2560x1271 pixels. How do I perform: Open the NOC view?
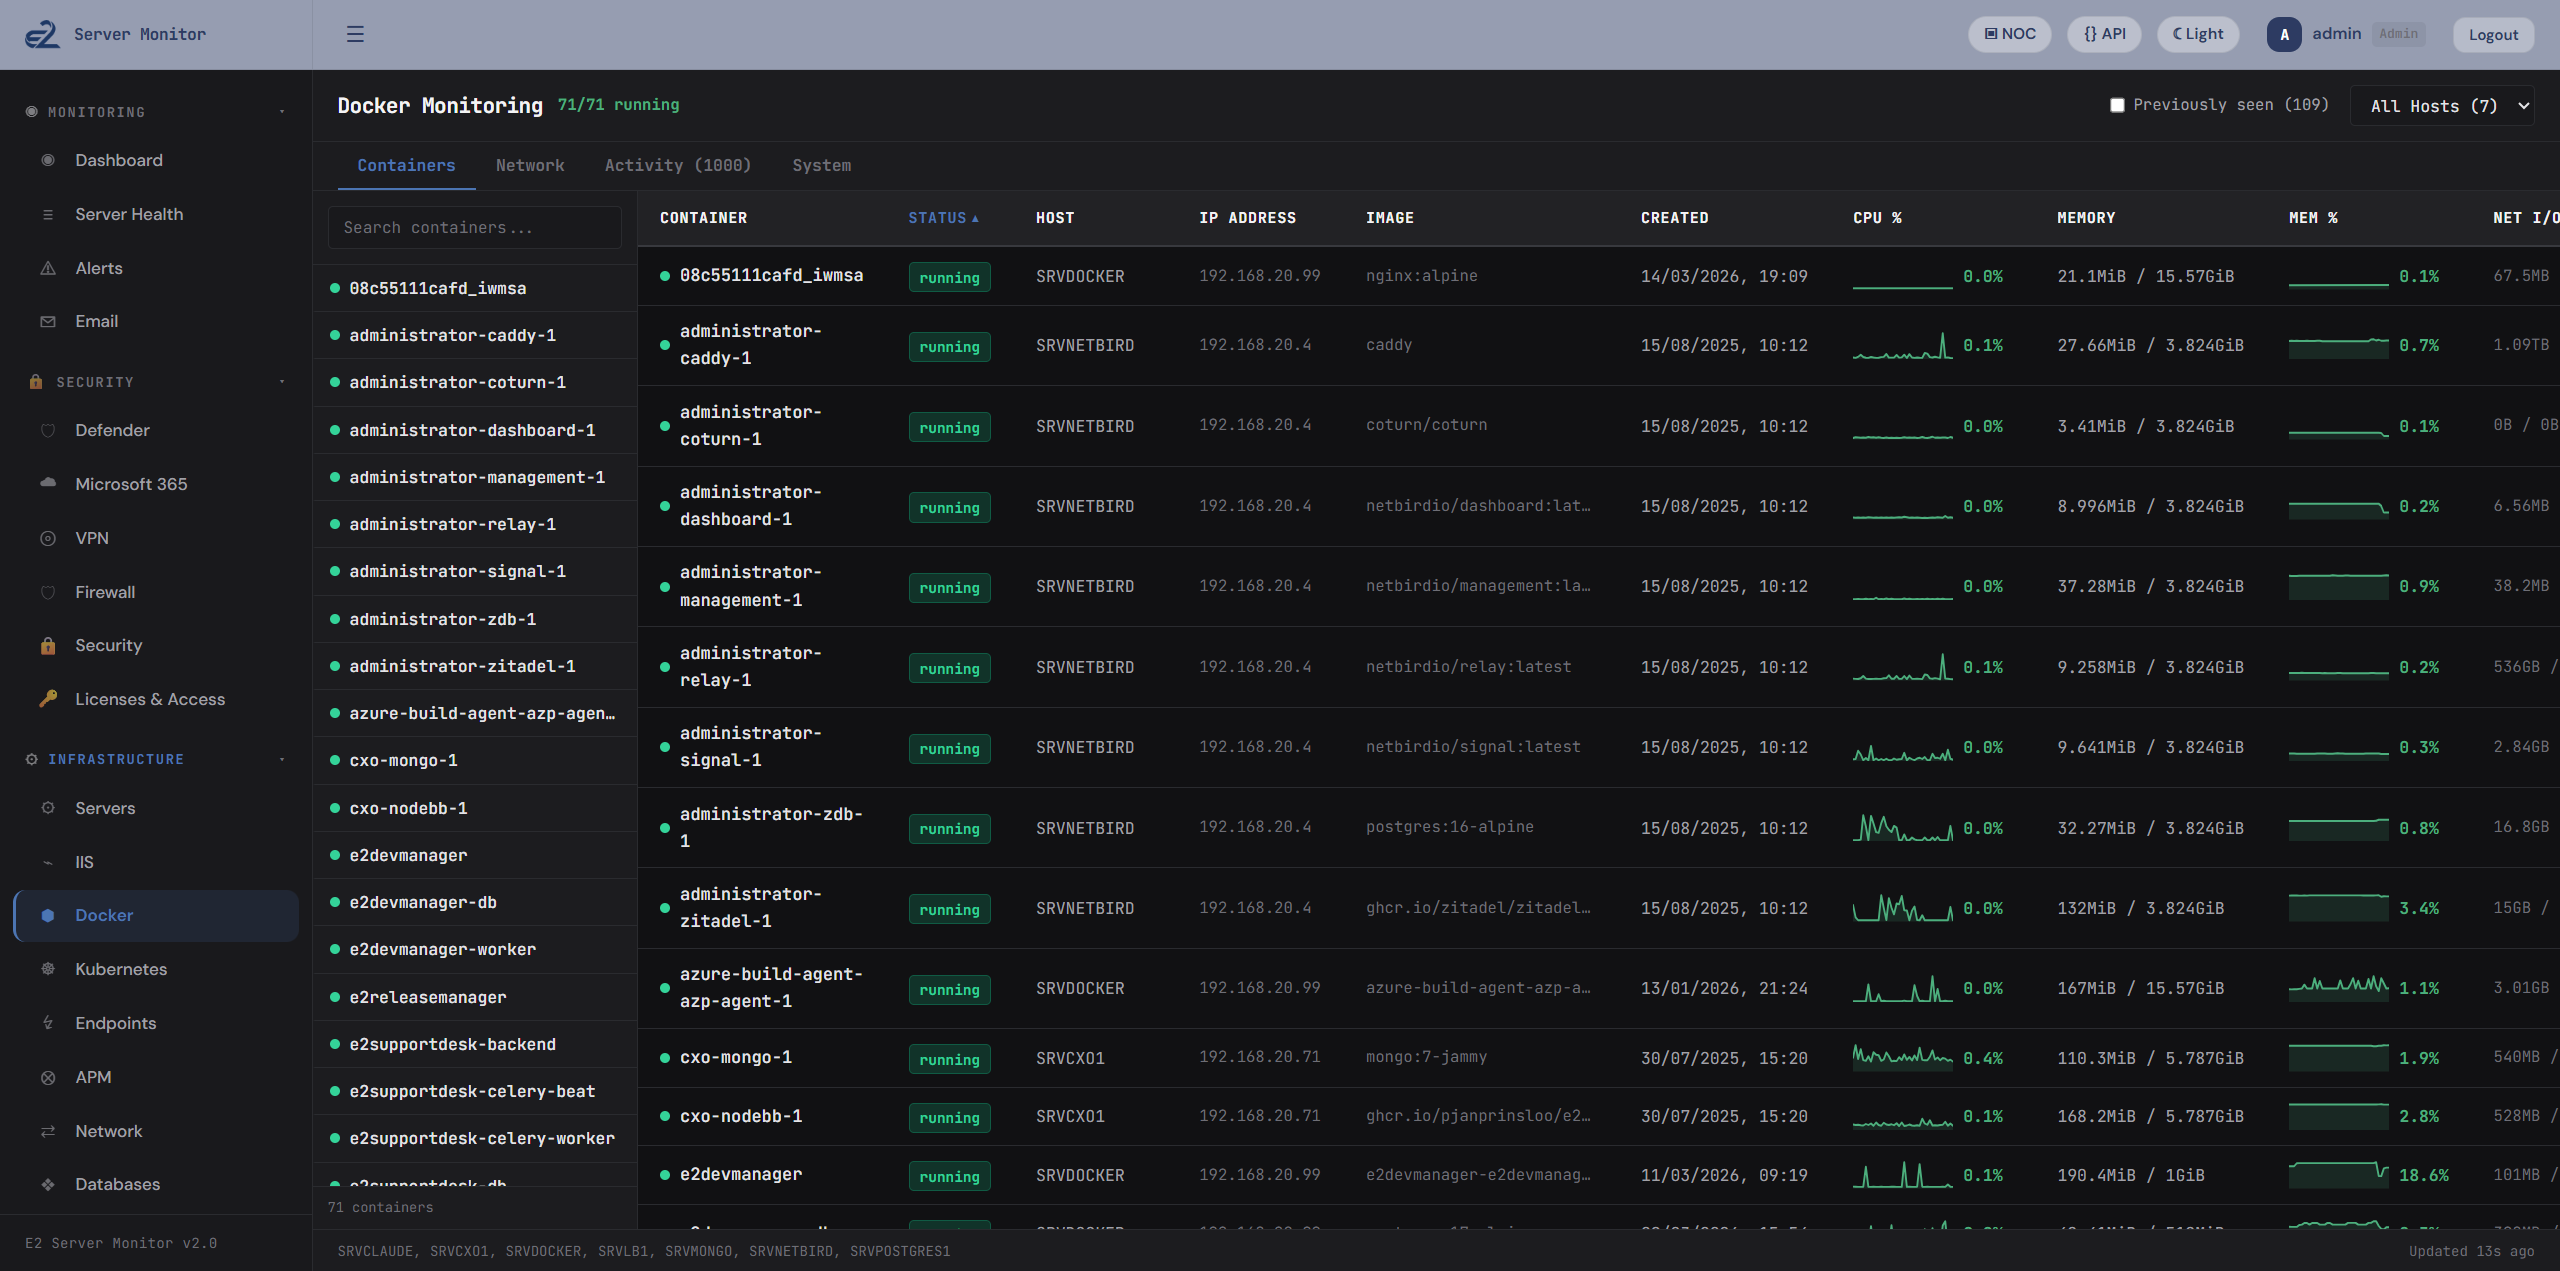pos(2009,33)
